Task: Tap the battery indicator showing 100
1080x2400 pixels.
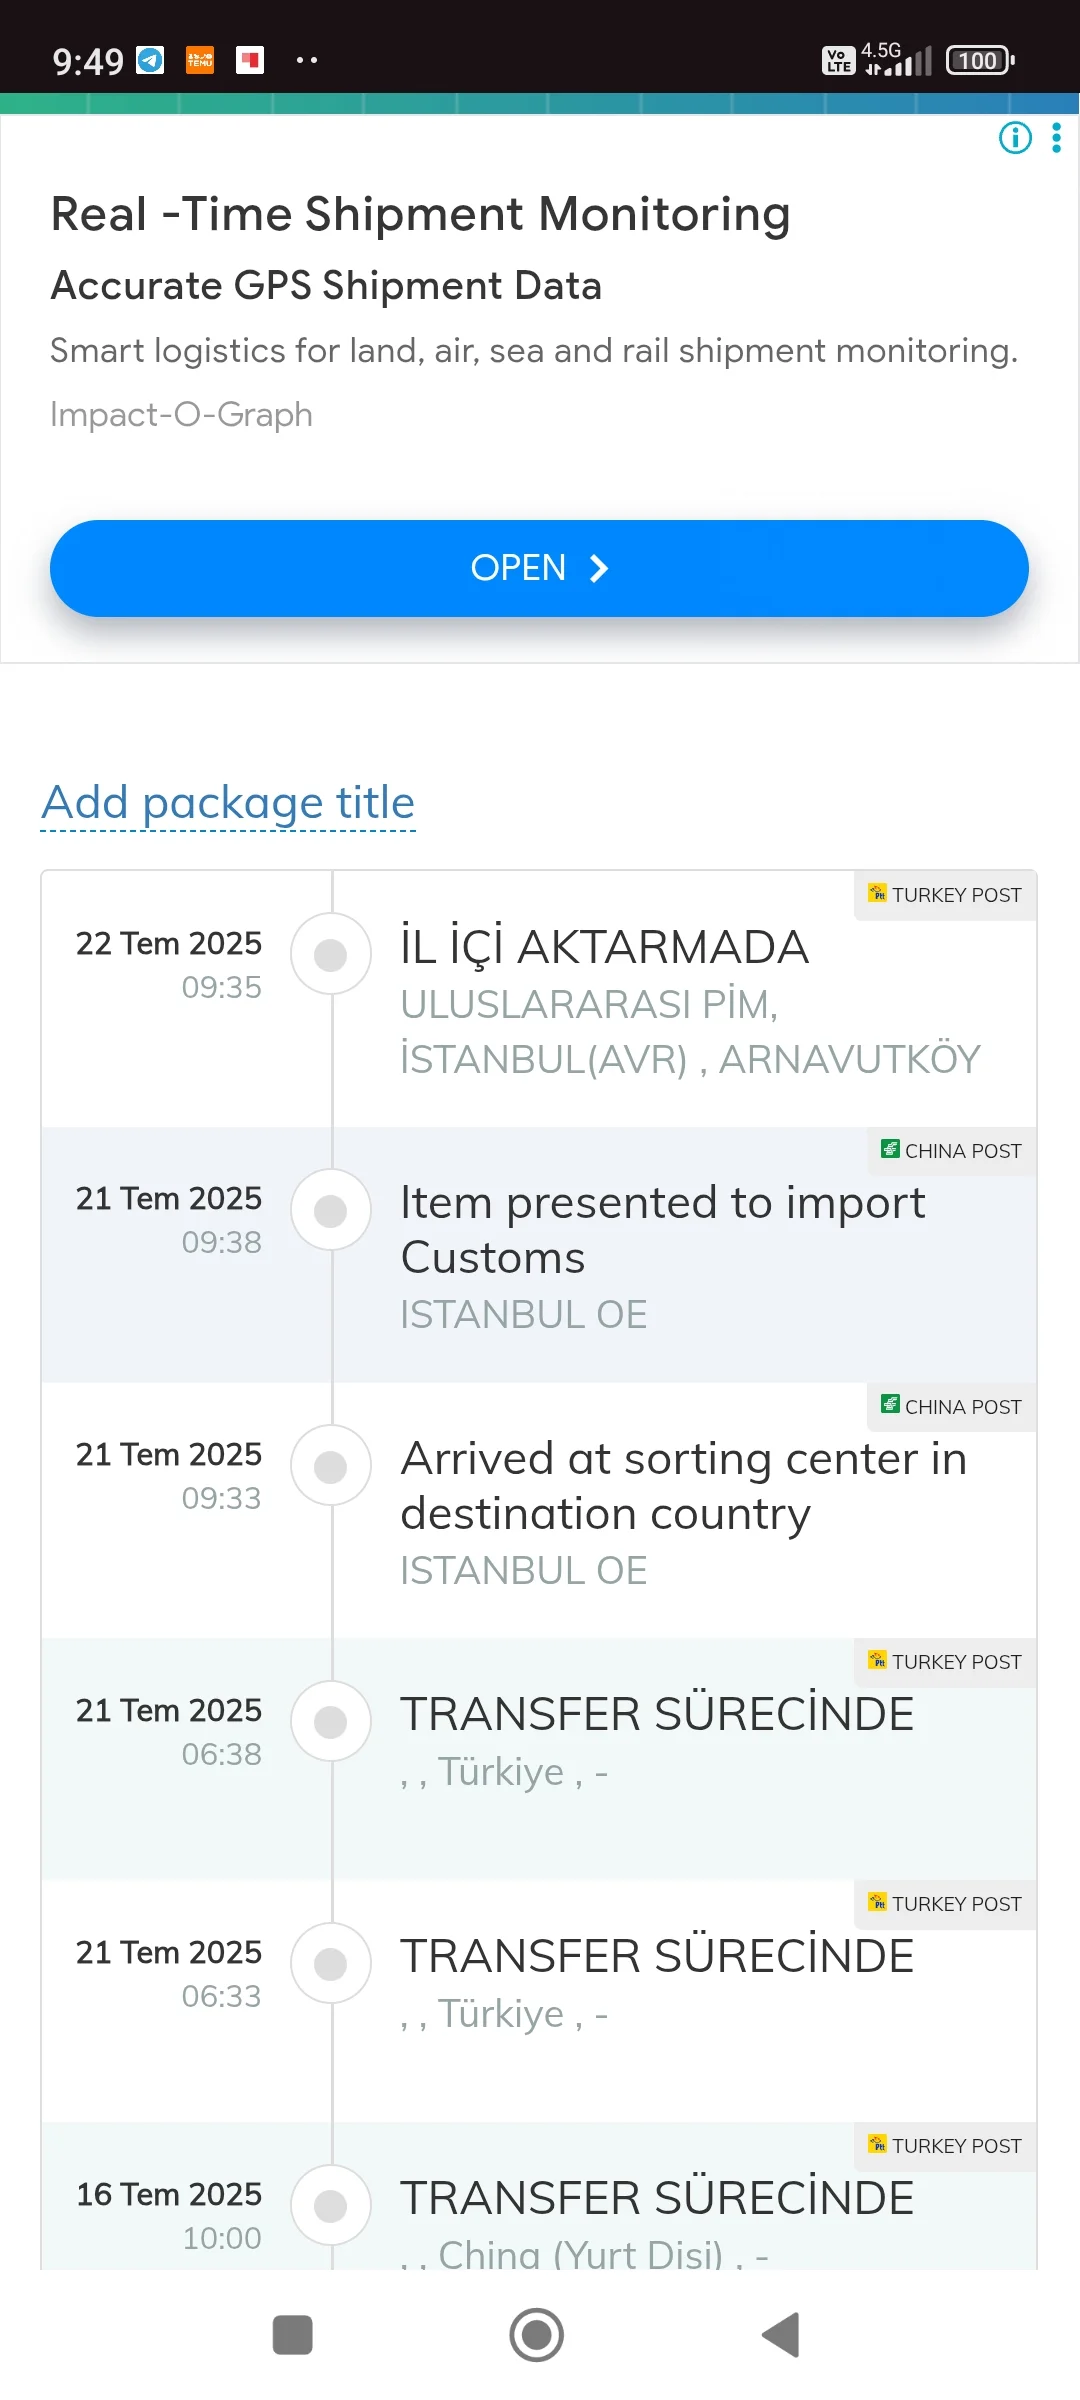Action: (x=980, y=61)
